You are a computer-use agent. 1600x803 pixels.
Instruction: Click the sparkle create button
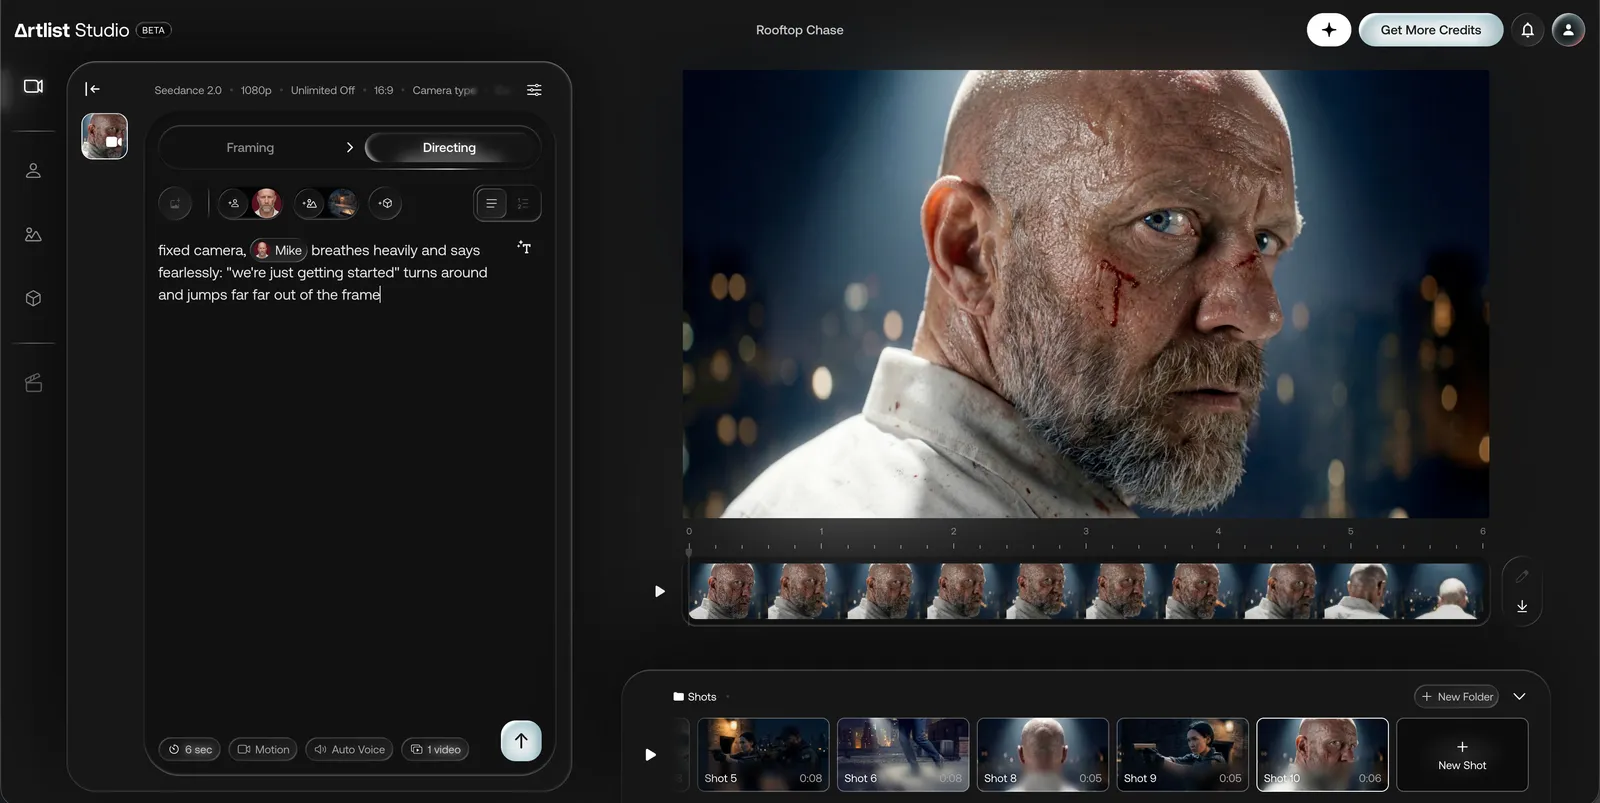[x=1329, y=30]
